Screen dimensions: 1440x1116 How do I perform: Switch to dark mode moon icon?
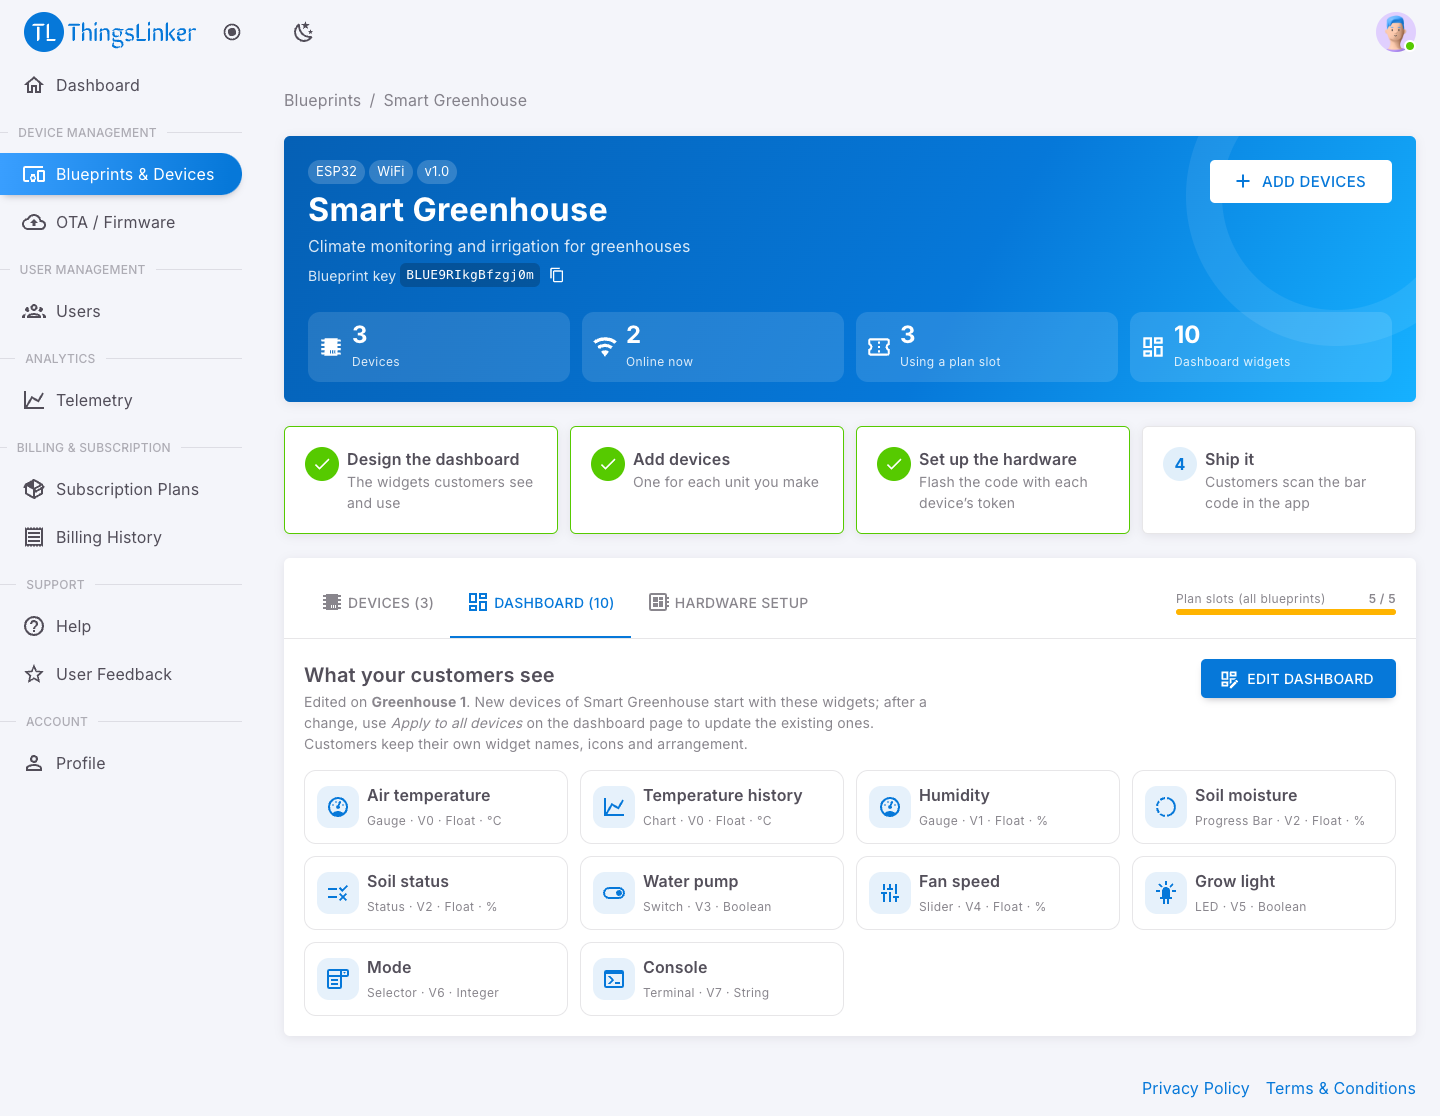[x=304, y=32]
